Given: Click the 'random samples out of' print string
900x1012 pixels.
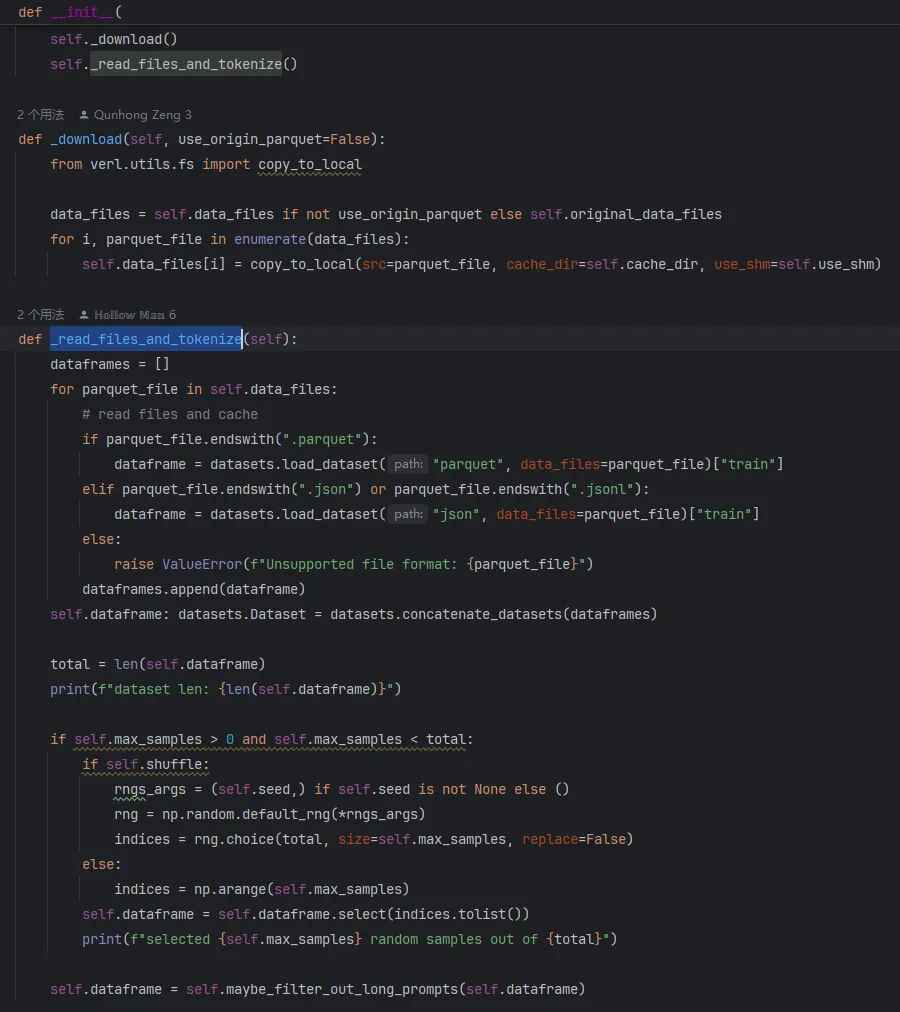Looking at the screenshot, I should click(x=453, y=940).
